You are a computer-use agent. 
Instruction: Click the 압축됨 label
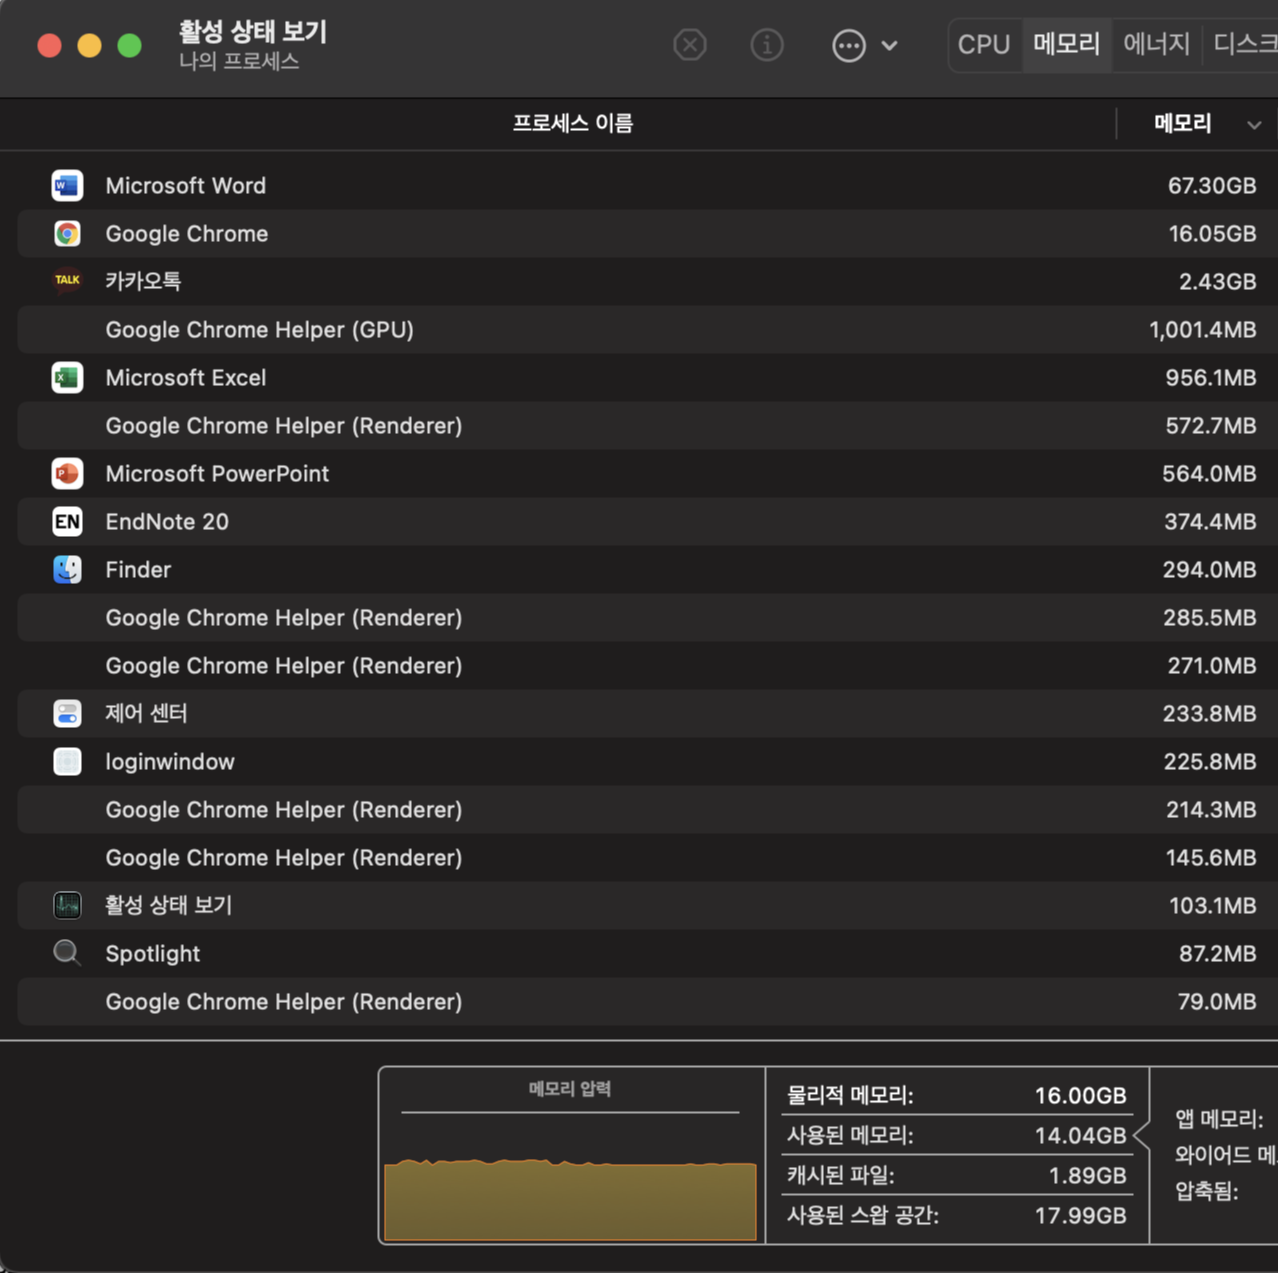(x=1207, y=1191)
